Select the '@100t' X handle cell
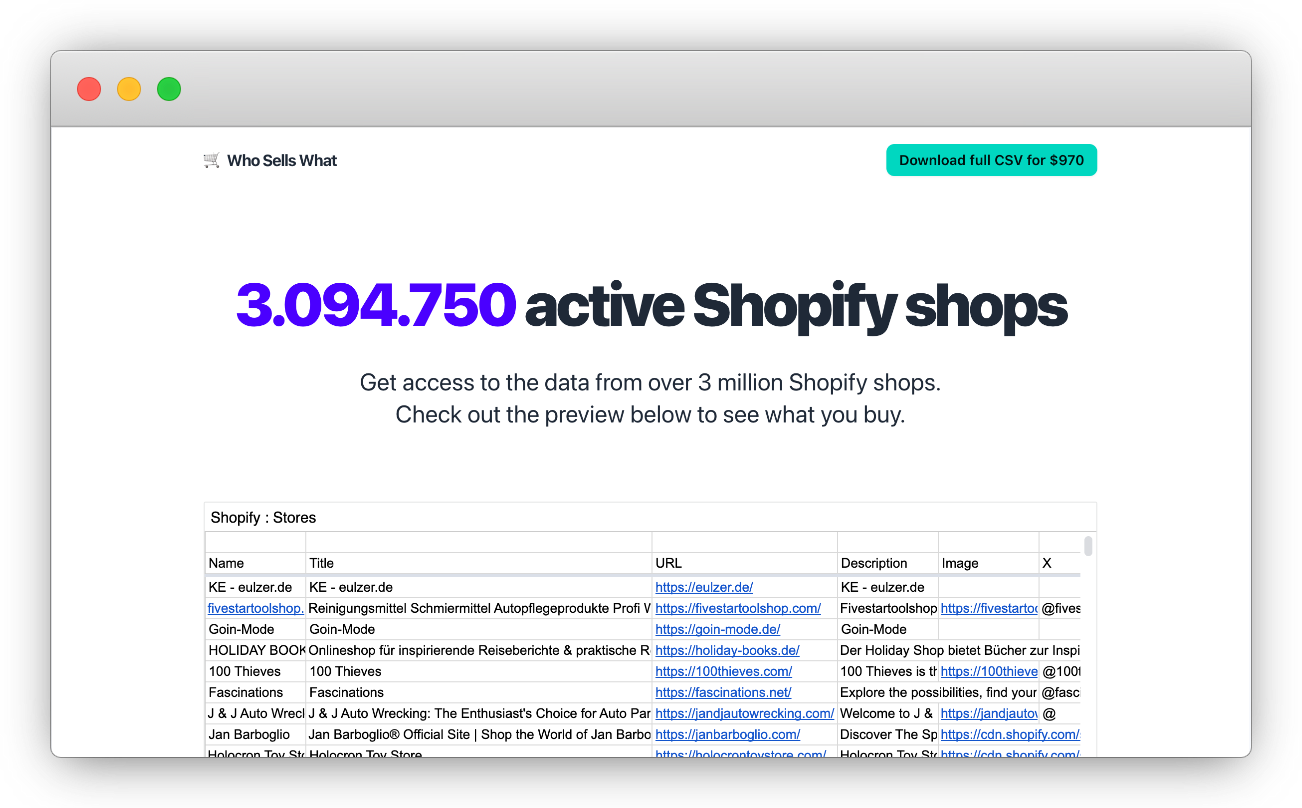This screenshot has height=808, width=1302. coord(1060,671)
